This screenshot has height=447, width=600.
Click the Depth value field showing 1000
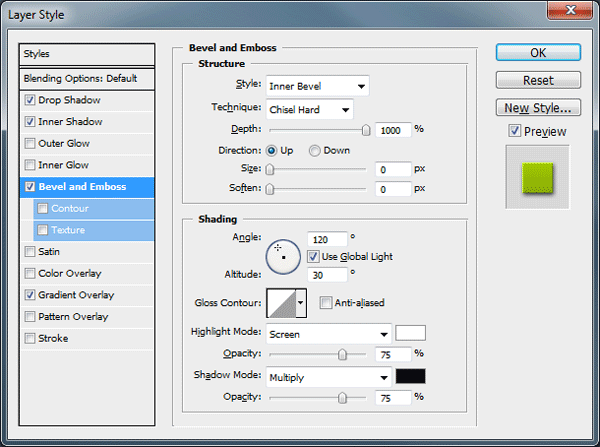coord(393,131)
